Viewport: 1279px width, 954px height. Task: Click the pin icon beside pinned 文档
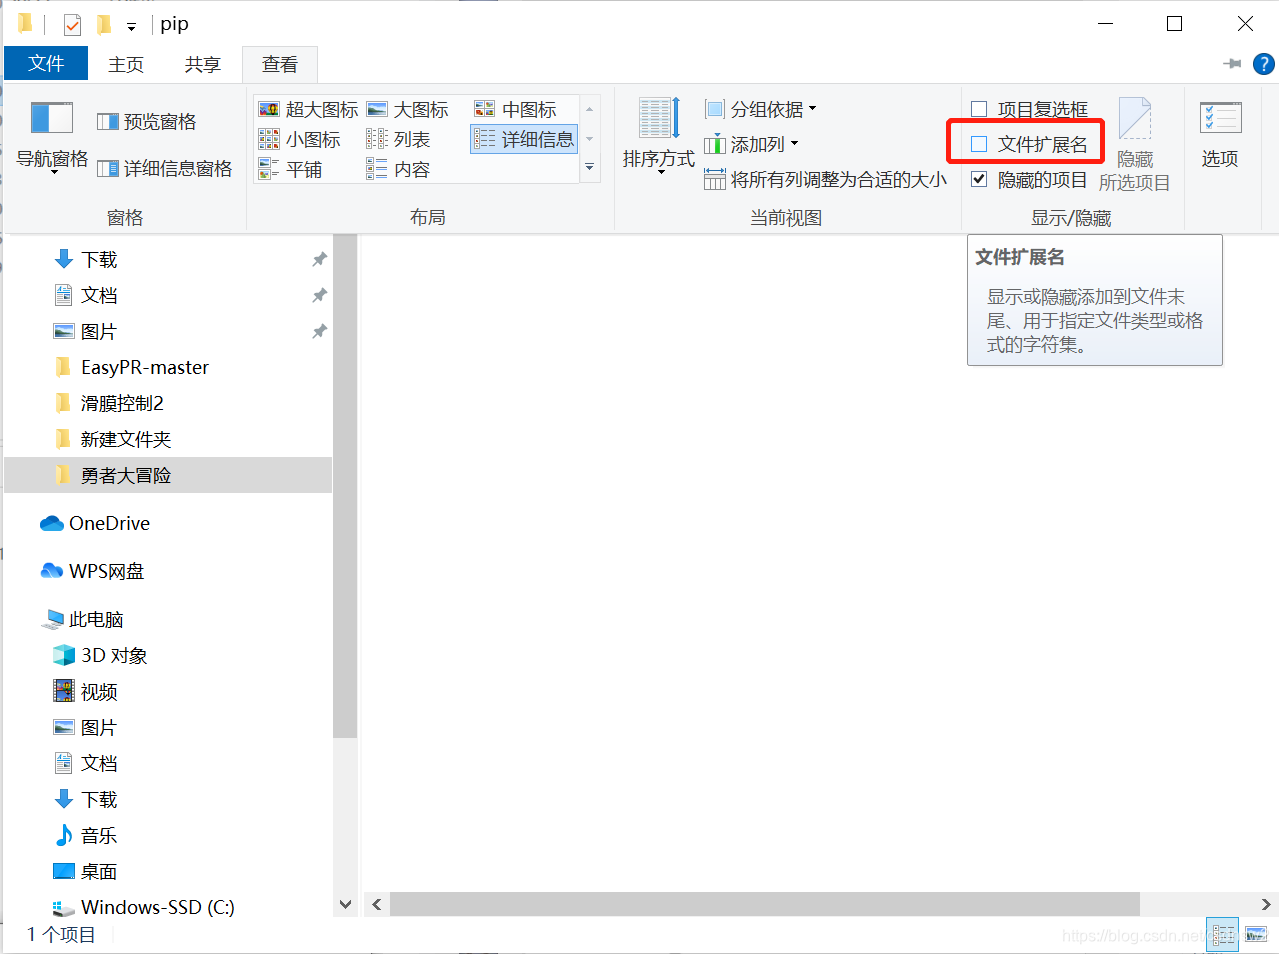[x=319, y=296]
